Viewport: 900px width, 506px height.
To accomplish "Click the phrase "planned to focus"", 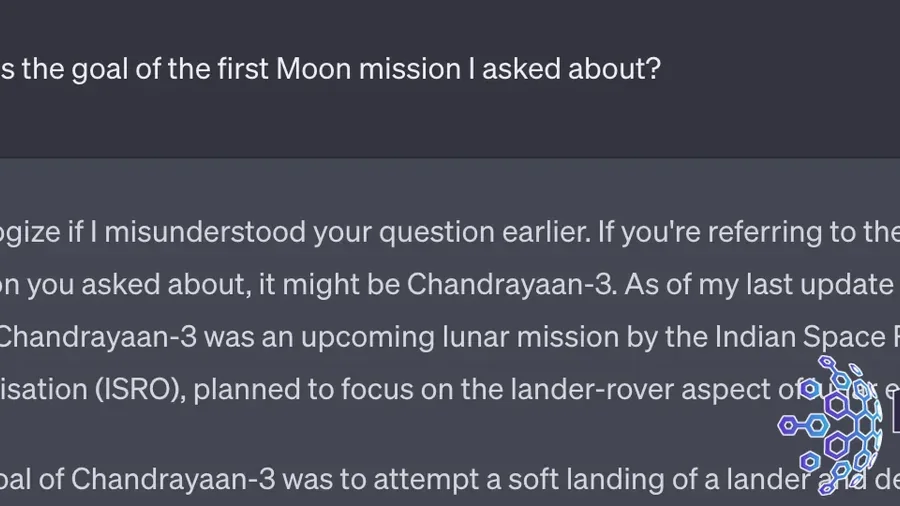I will [302, 390].
